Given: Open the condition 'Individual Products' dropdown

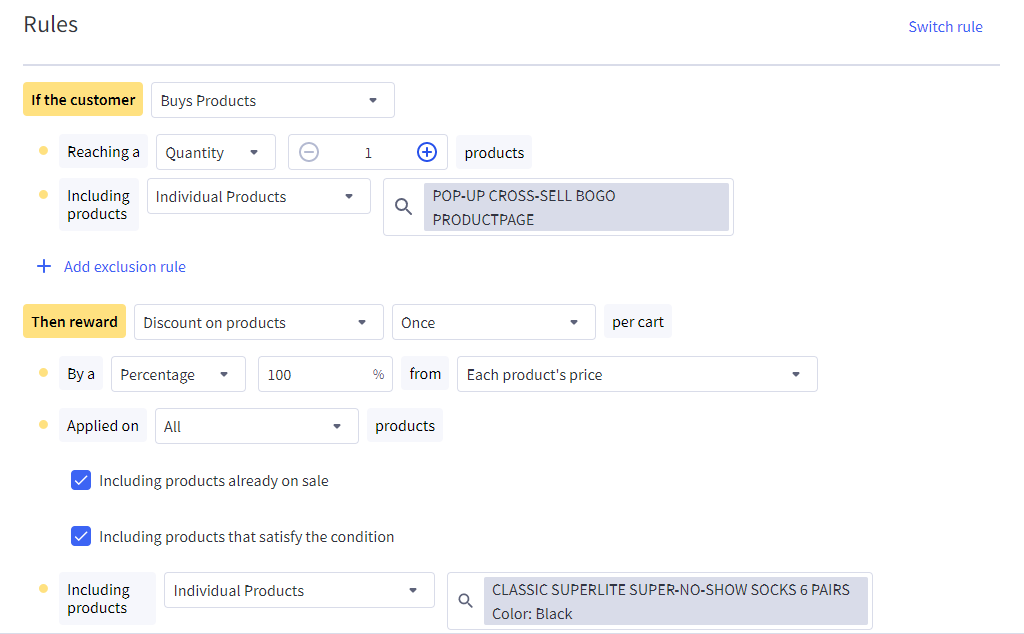Looking at the screenshot, I should 258,197.
